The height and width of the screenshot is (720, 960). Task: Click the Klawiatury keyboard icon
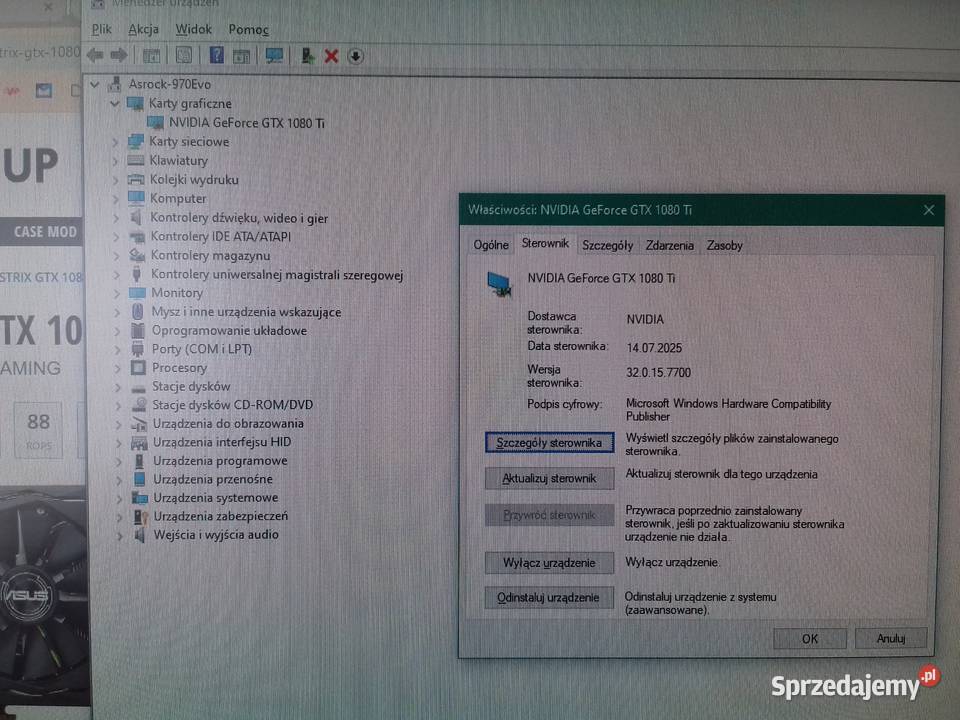click(135, 160)
